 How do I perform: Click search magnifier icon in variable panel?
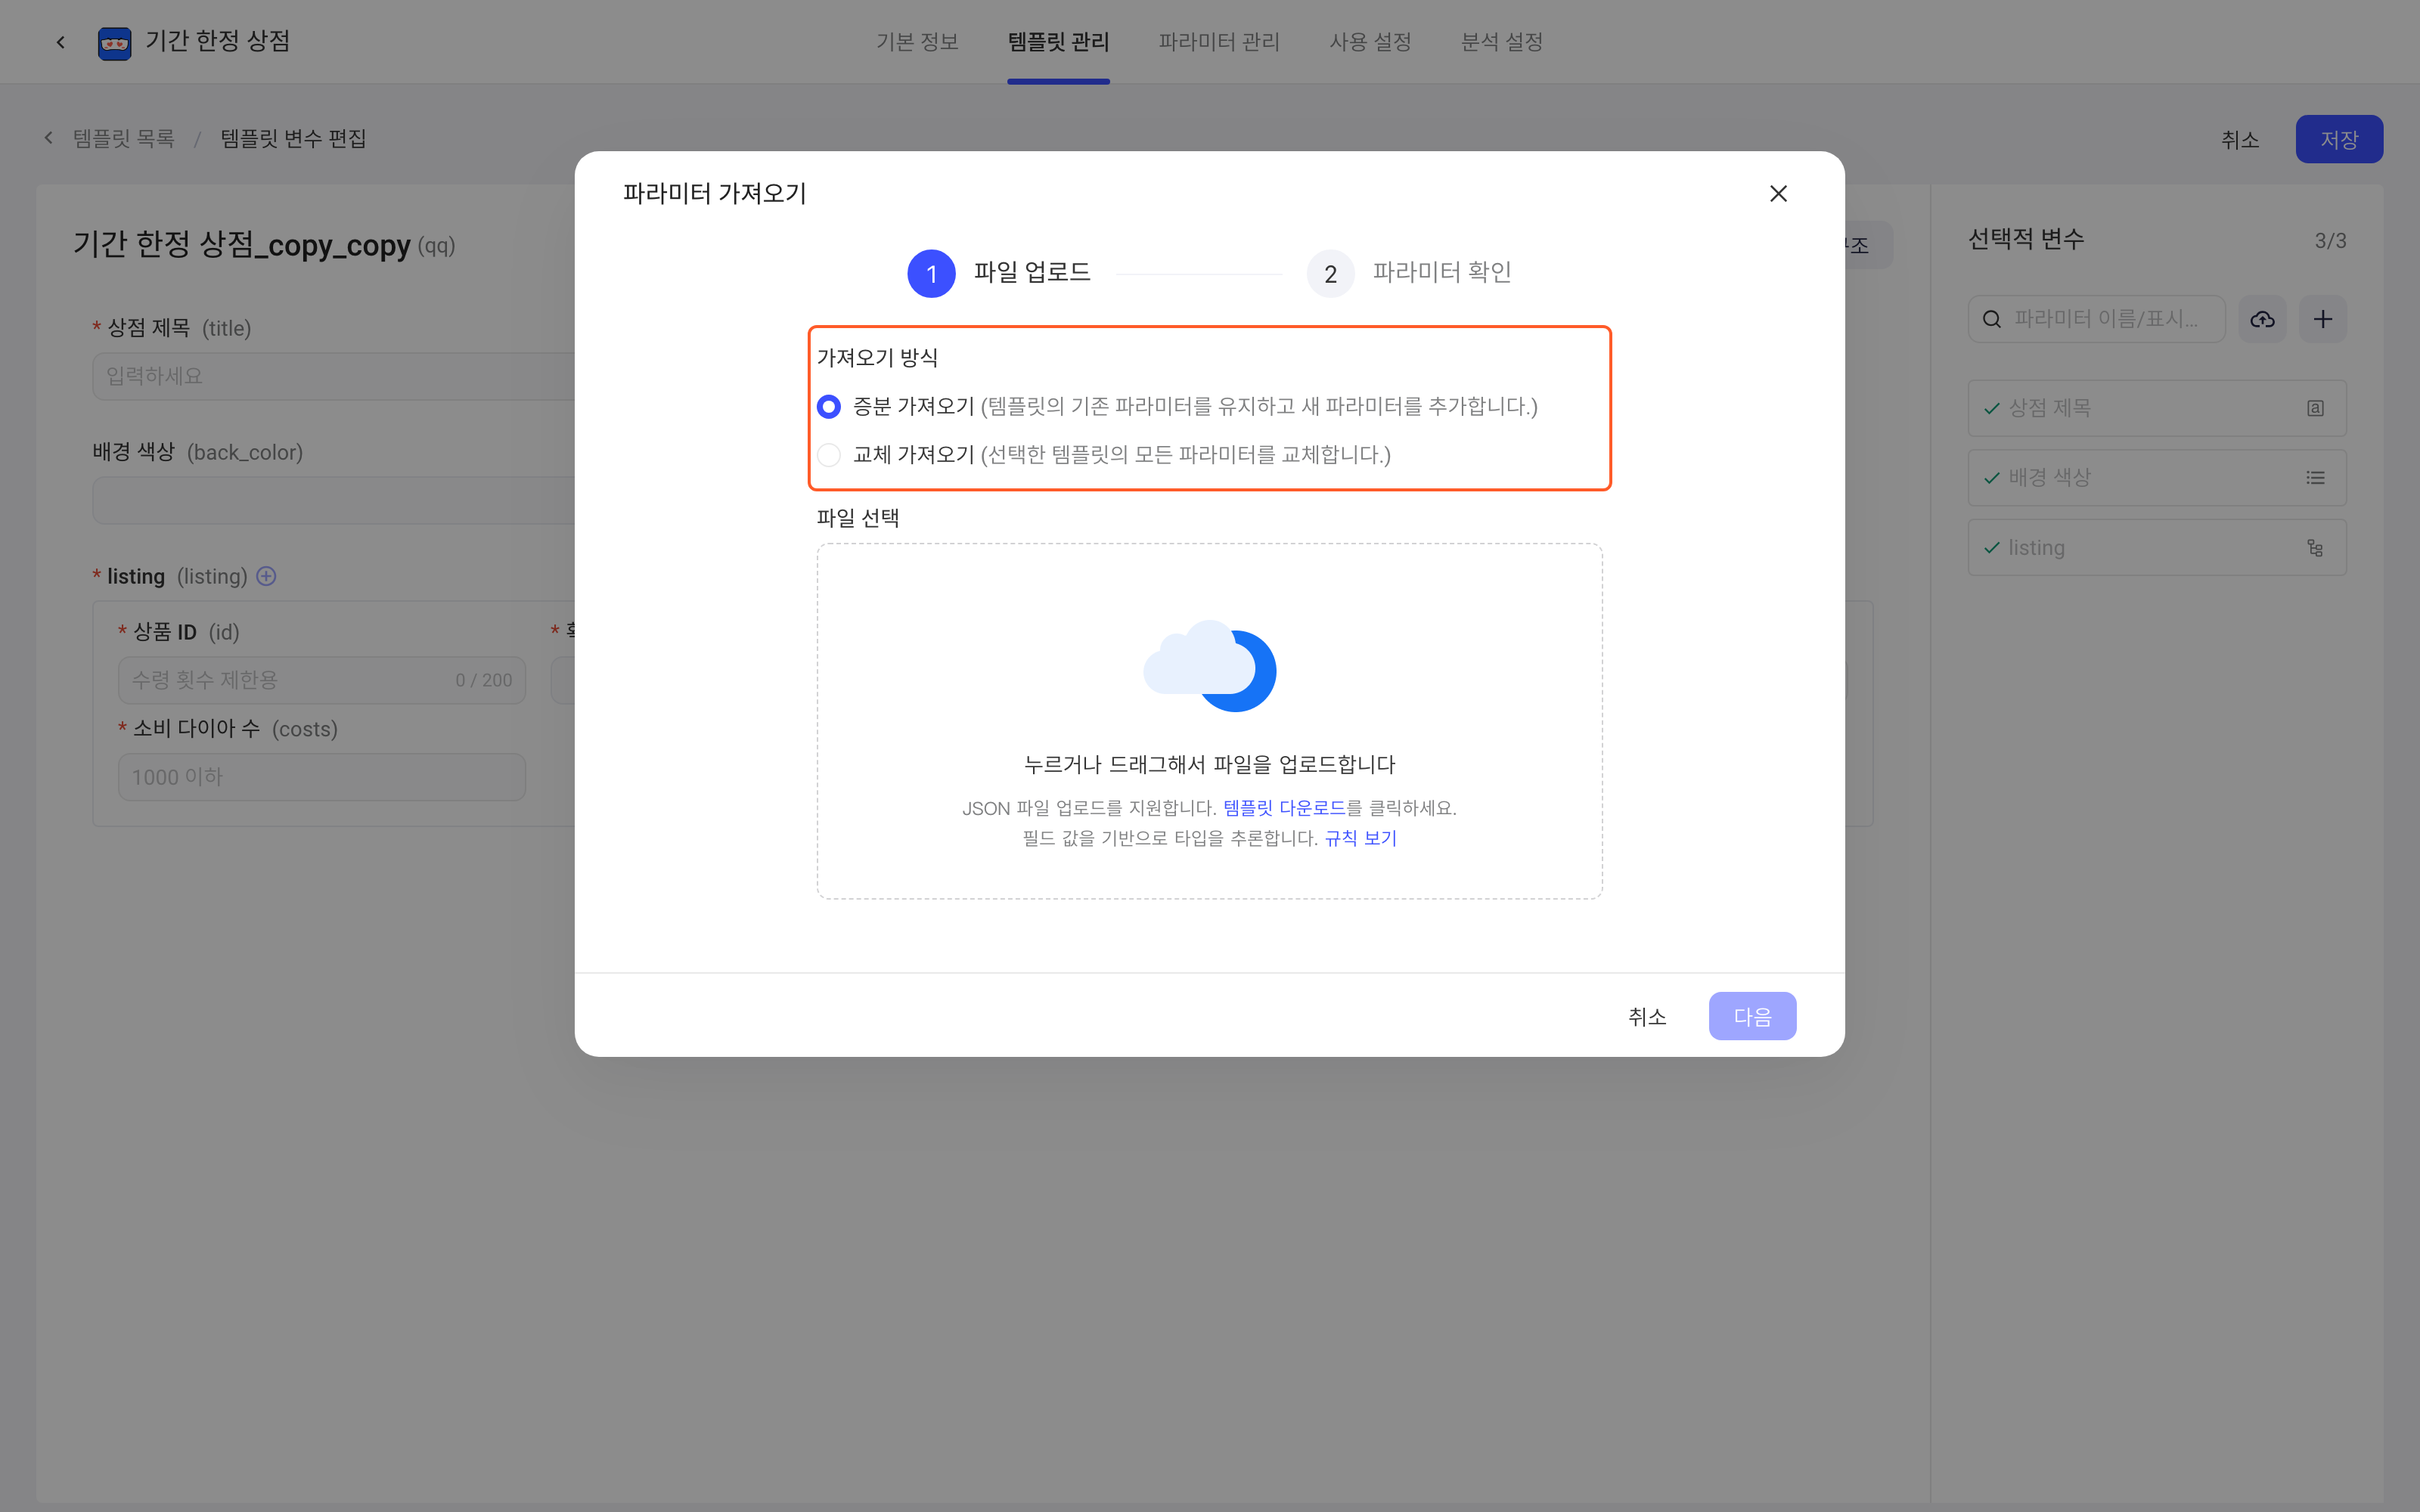[1991, 319]
